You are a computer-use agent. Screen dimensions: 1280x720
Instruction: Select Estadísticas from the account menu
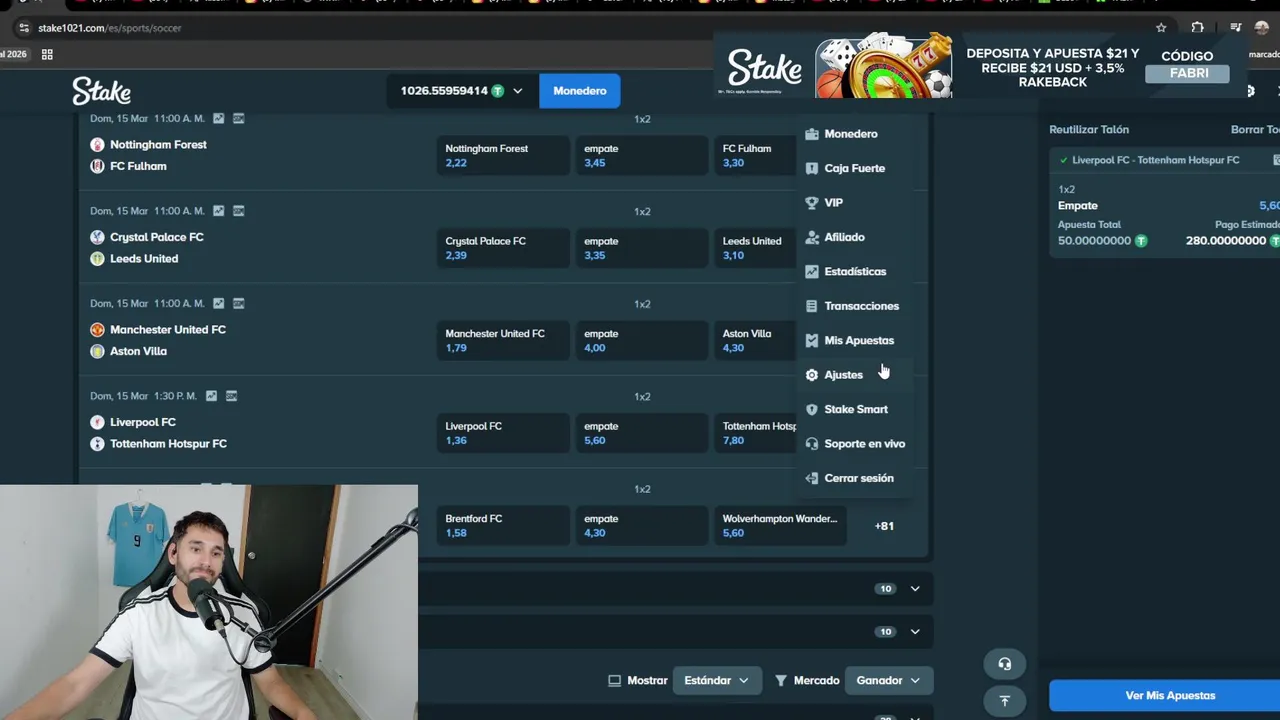pyautogui.click(x=855, y=272)
